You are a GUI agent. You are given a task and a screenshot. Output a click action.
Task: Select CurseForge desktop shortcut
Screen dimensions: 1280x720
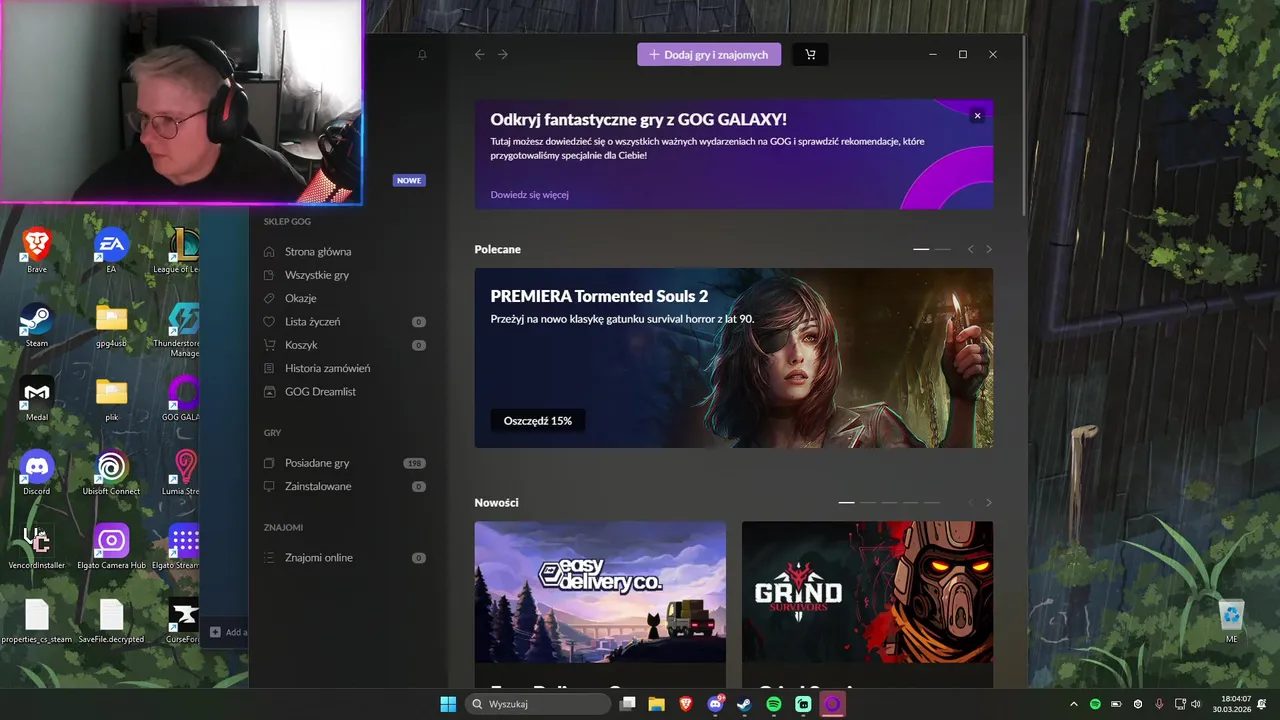[x=183, y=620]
